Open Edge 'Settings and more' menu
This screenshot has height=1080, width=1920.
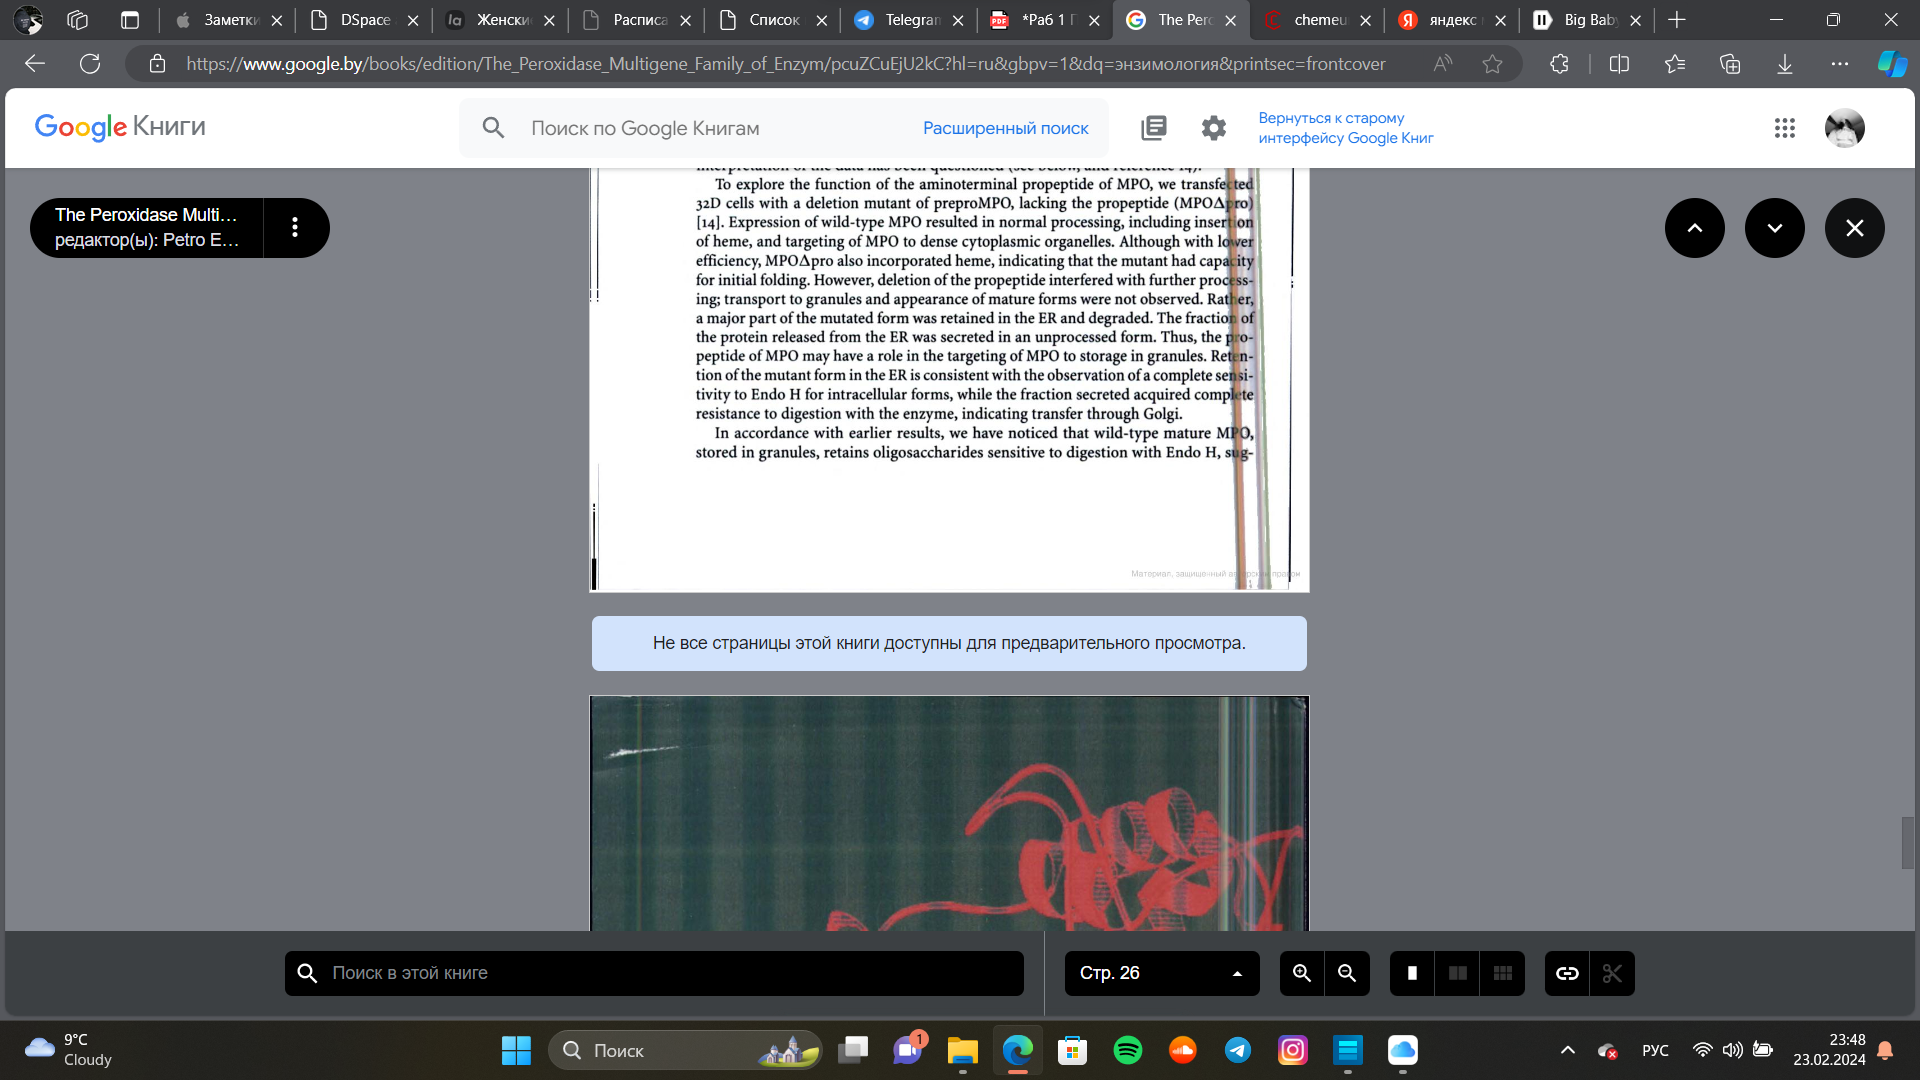1840,64
